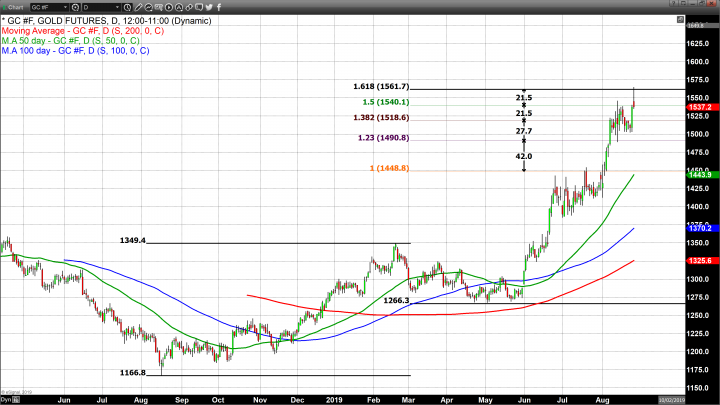Viewport: 720px width, 405px height.
Task: Click the circled play replay icon
Action: click(169, 7)
